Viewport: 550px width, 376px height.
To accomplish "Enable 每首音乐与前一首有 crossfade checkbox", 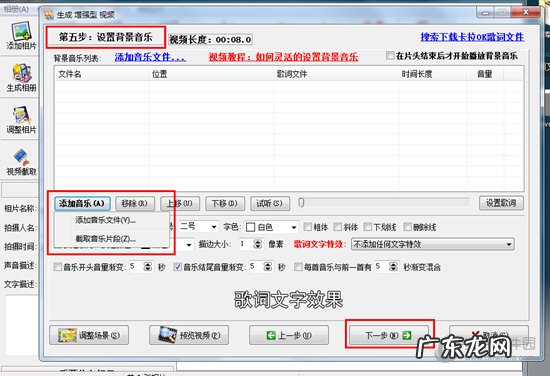I will coord(298,267).
